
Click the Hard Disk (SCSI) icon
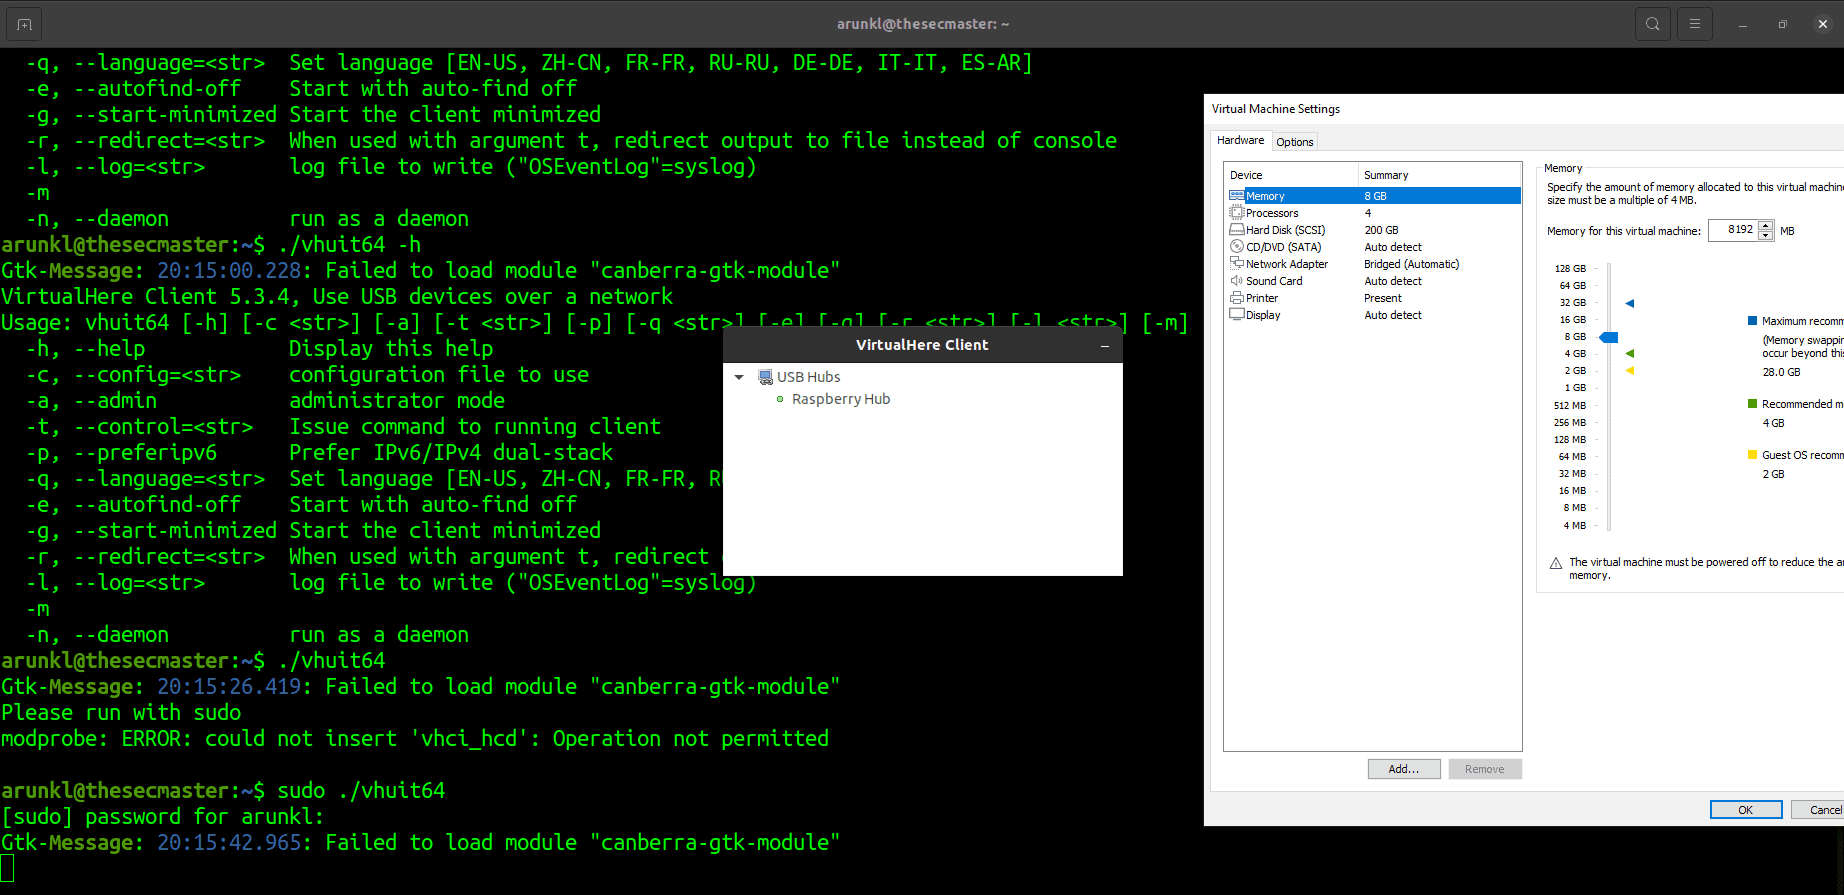(1237, 230)
